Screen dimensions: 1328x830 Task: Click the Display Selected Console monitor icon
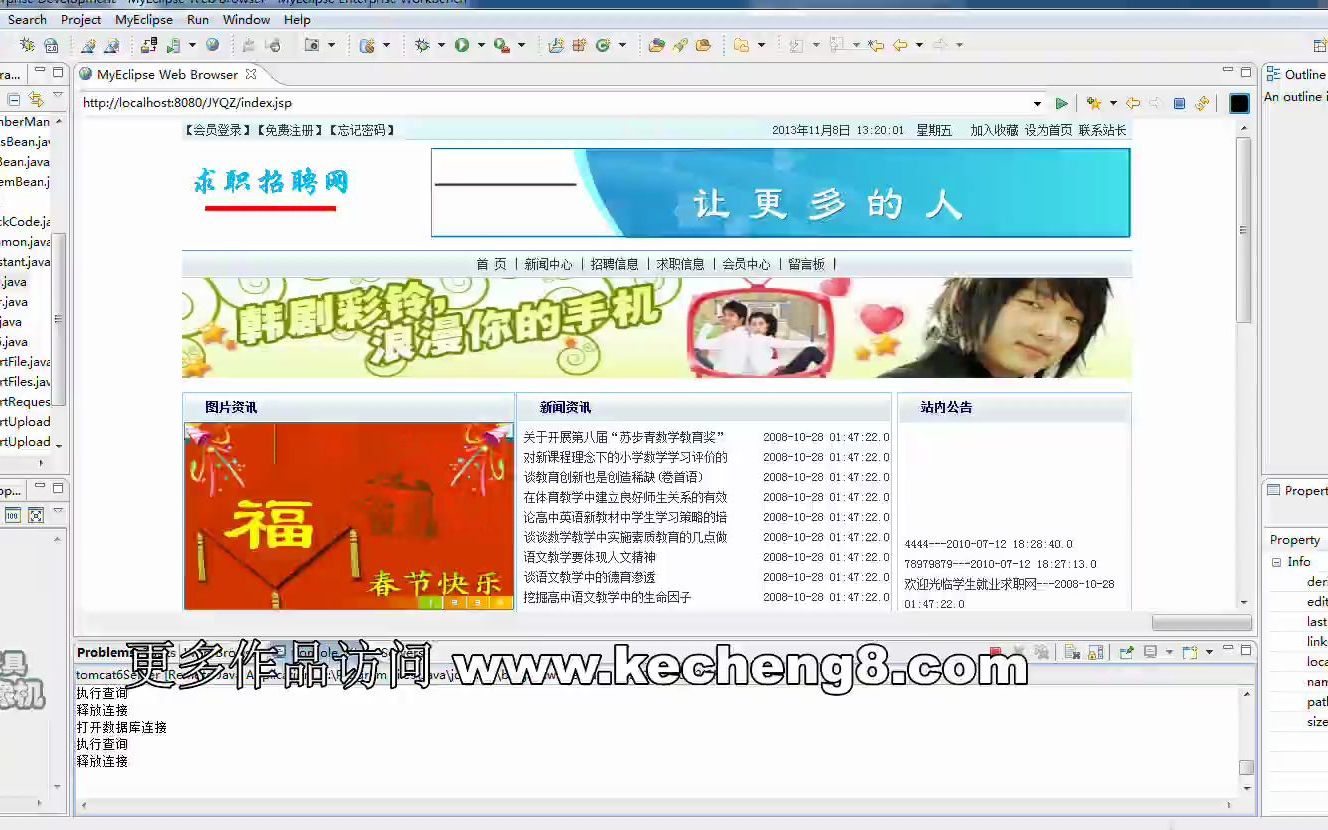pos(1150,653)
